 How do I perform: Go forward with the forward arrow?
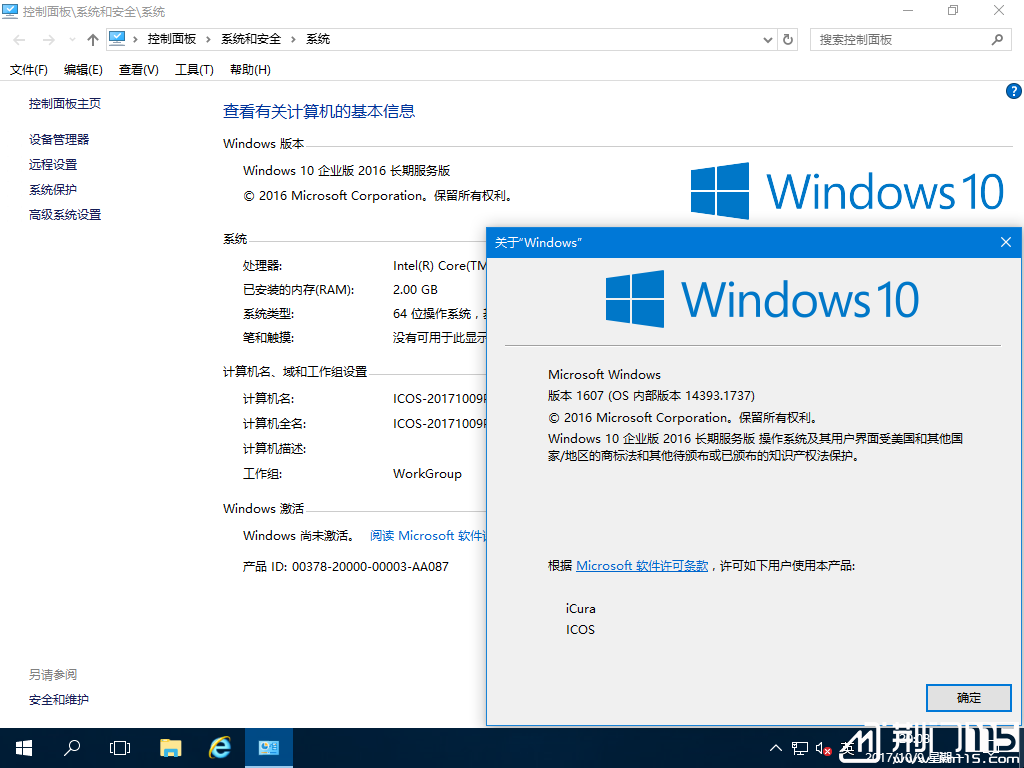49,40
